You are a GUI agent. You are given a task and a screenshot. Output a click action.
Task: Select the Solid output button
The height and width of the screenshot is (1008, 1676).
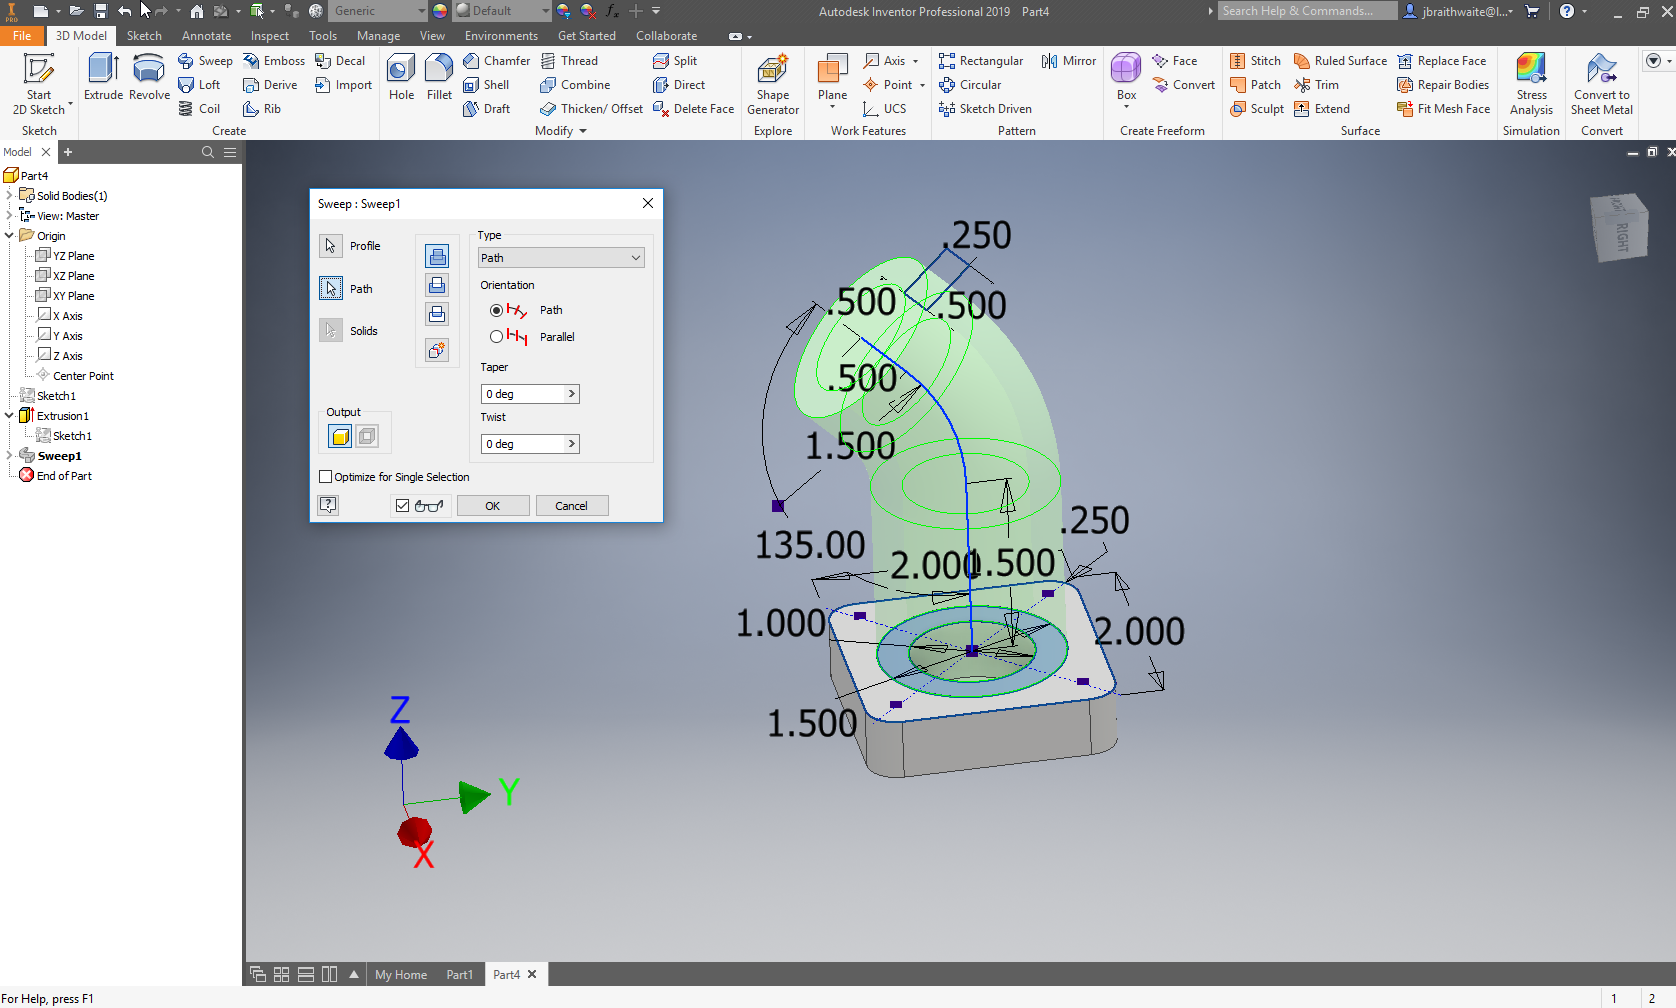(x=340, y=436)
